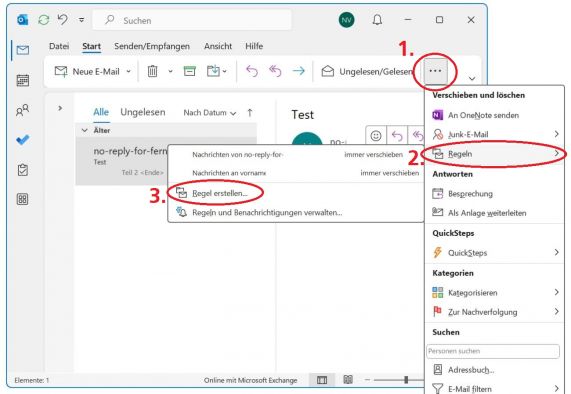Expand the ribbon options chevron
The height and width of the screenshot is (394, 571).
[472, 78]
